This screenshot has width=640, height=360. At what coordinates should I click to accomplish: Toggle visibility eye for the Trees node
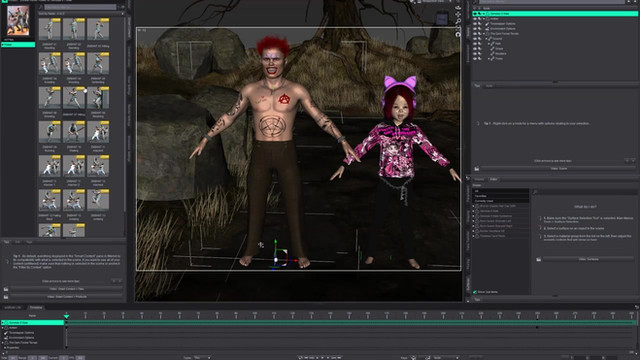475,58
